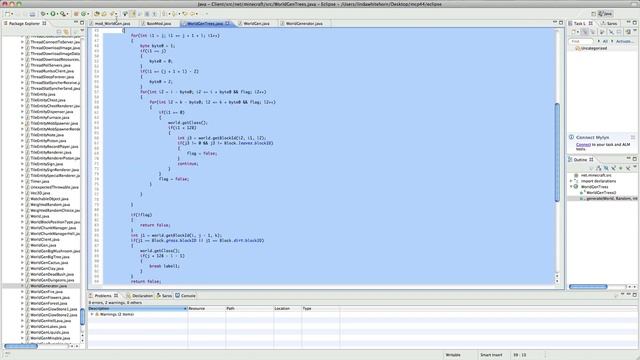Click the editor vertical scrollbar thumb
The width and height of the screenshot is (640, 360).
coord(557,152)
